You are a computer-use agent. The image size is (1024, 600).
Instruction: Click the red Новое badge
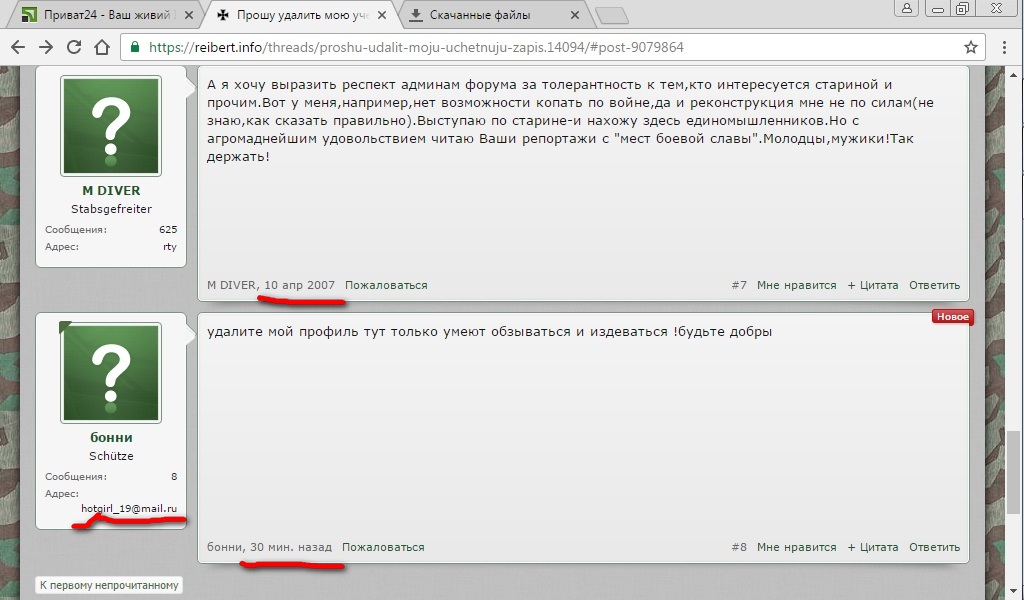tap(952, 317)
